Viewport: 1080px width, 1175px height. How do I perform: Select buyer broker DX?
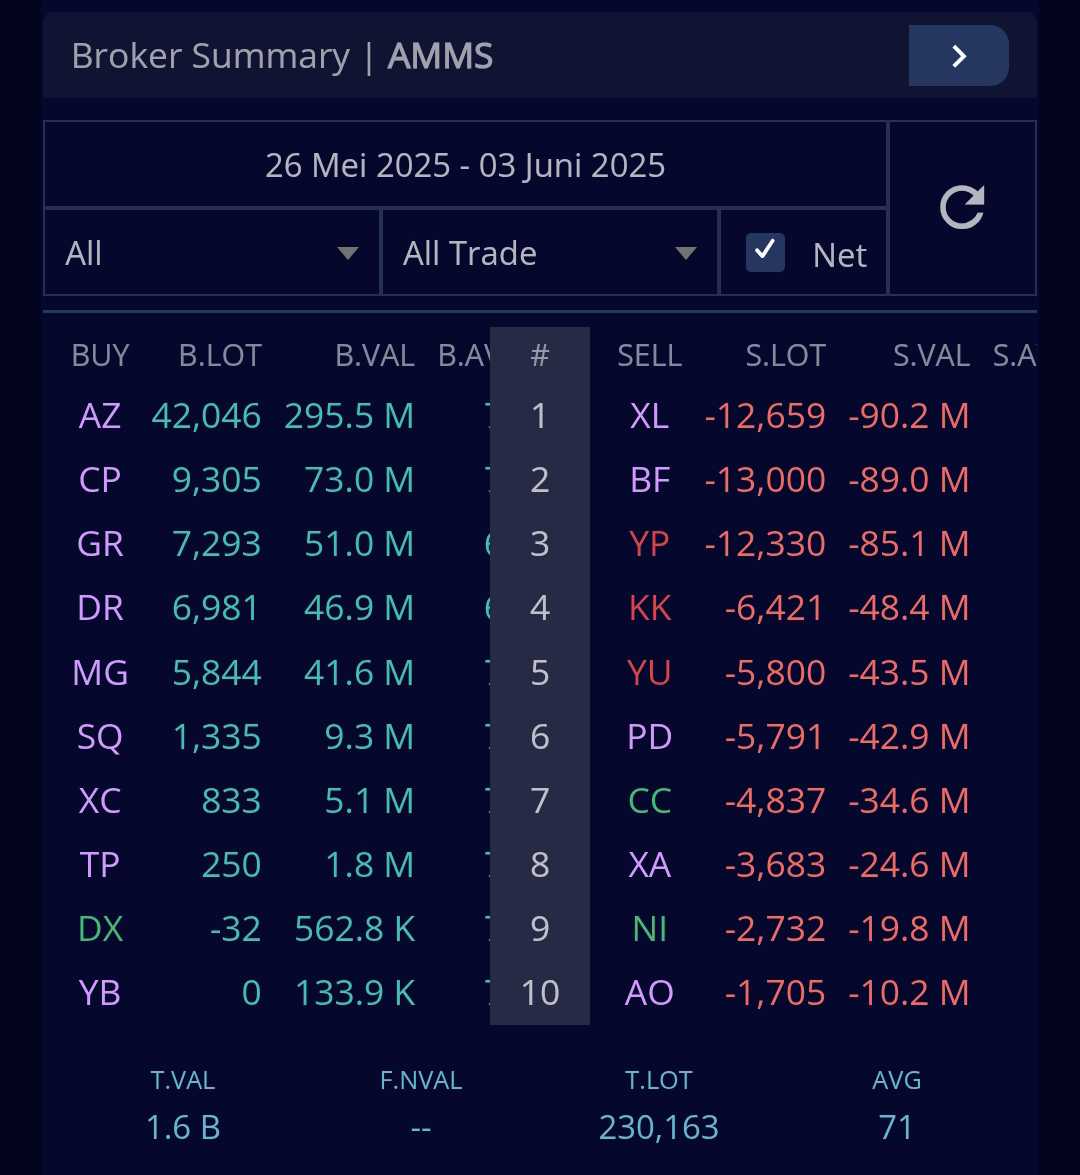click(100, 929)
